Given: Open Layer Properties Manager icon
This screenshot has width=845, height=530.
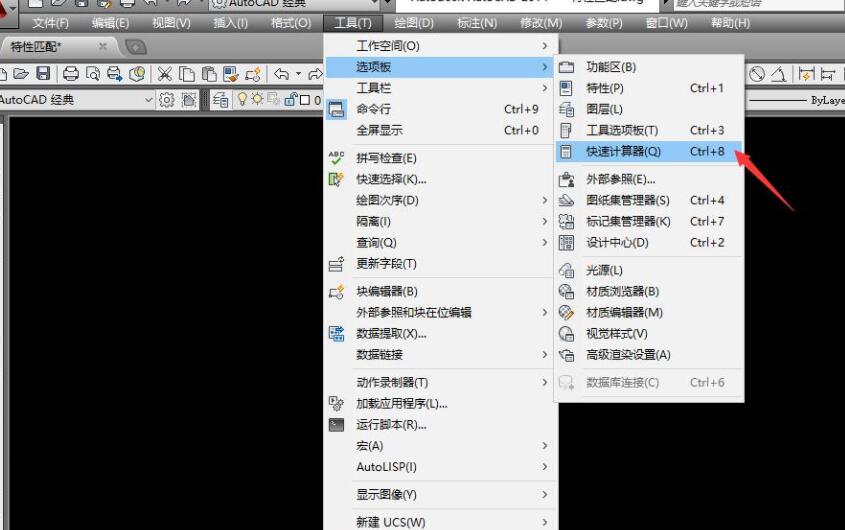Looking at the screenshot, I should pyautogui.click(x=220, y=100).
